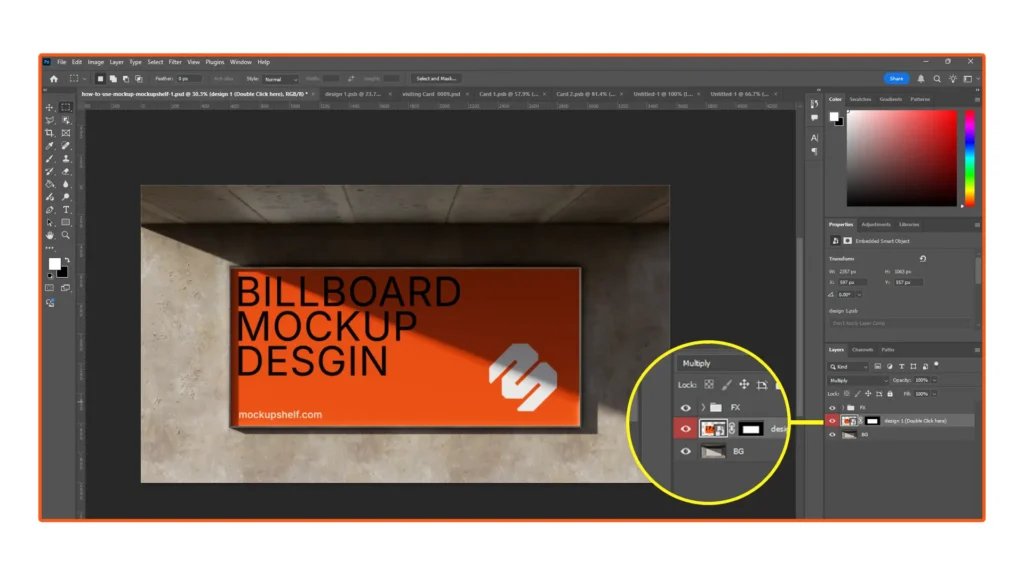Open the Style dropdown set to Normal
Viewport: 1024px width, 576px height.
(x=280, y=78)
